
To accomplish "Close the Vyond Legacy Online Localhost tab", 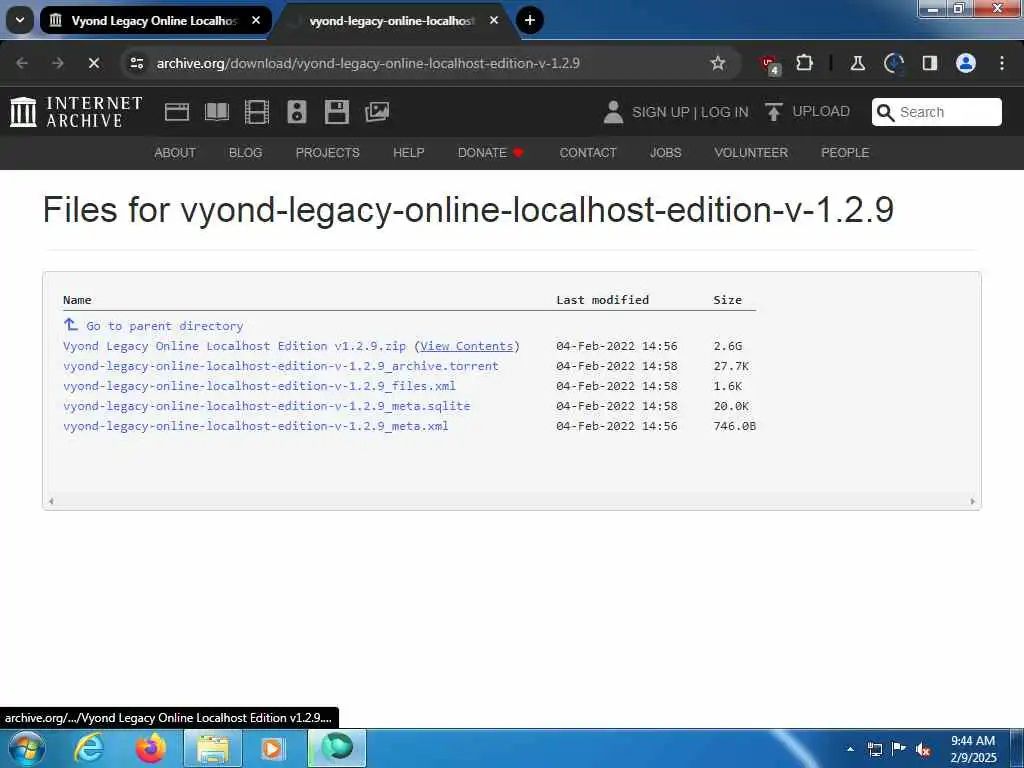I will click(256, 21).
